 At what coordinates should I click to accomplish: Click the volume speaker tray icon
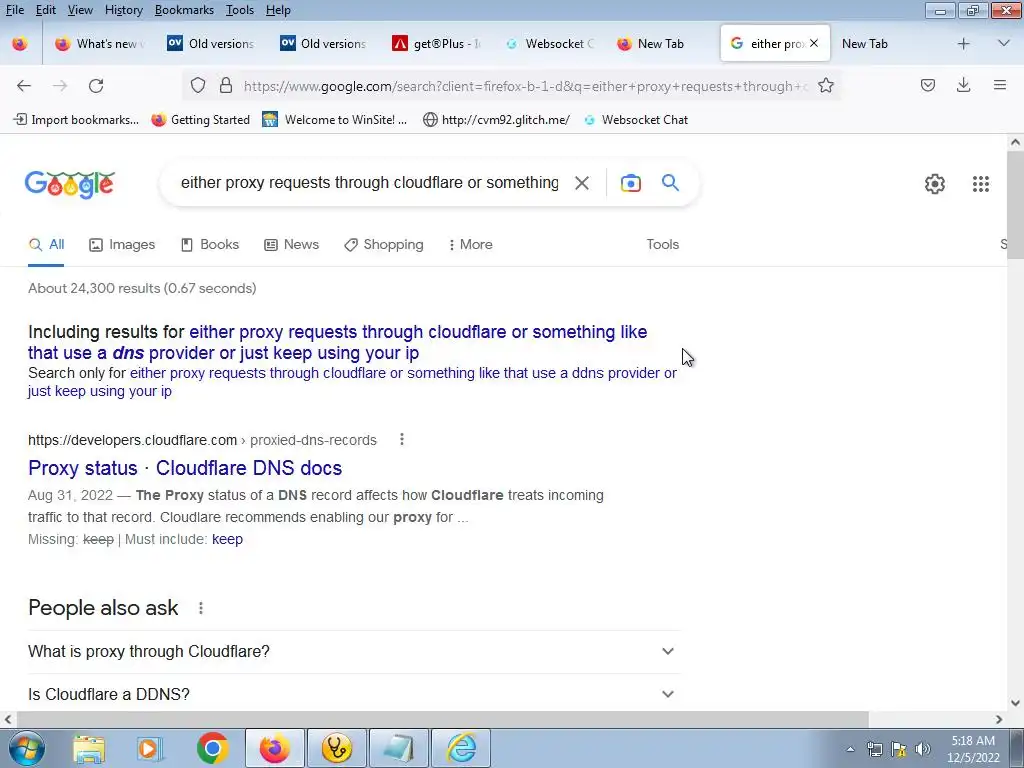(922, 749)
